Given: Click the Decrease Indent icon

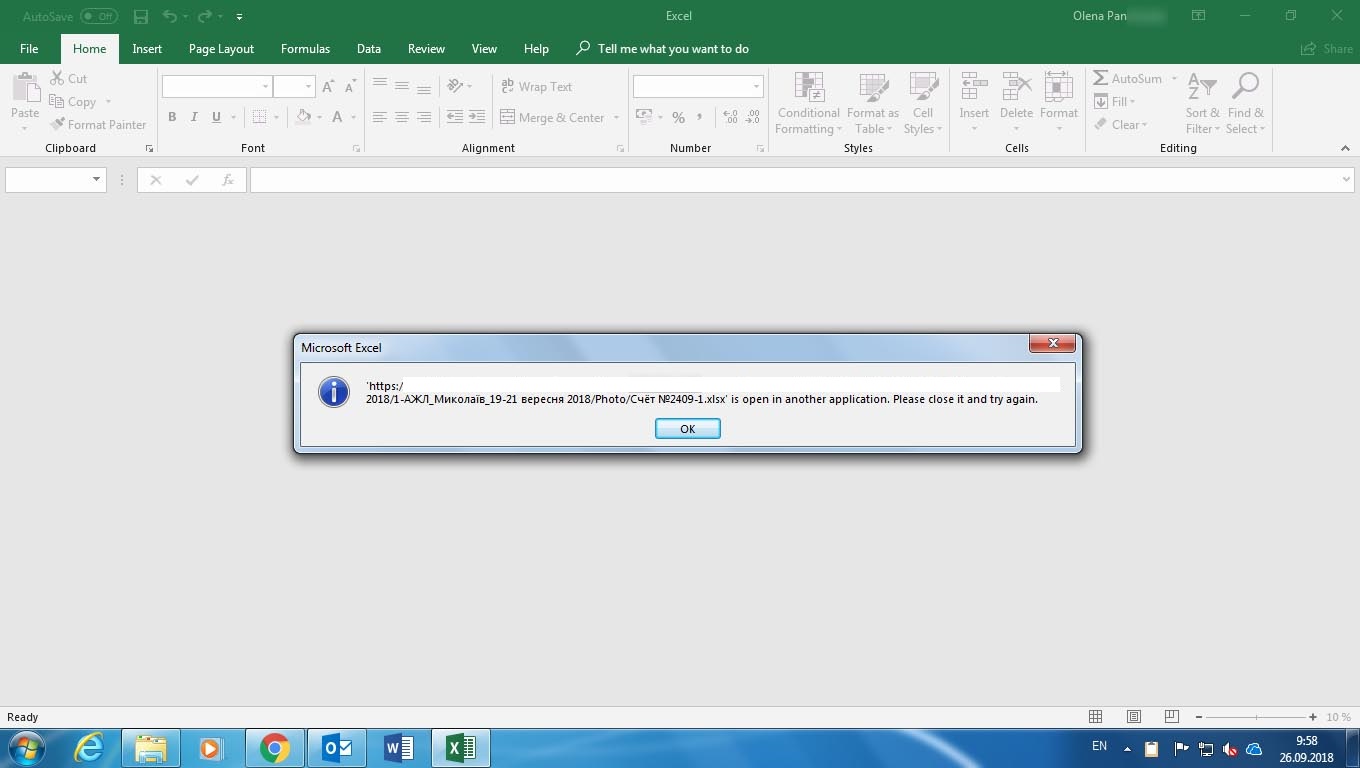Looking at the screenshot, I should tap(455, 117).
